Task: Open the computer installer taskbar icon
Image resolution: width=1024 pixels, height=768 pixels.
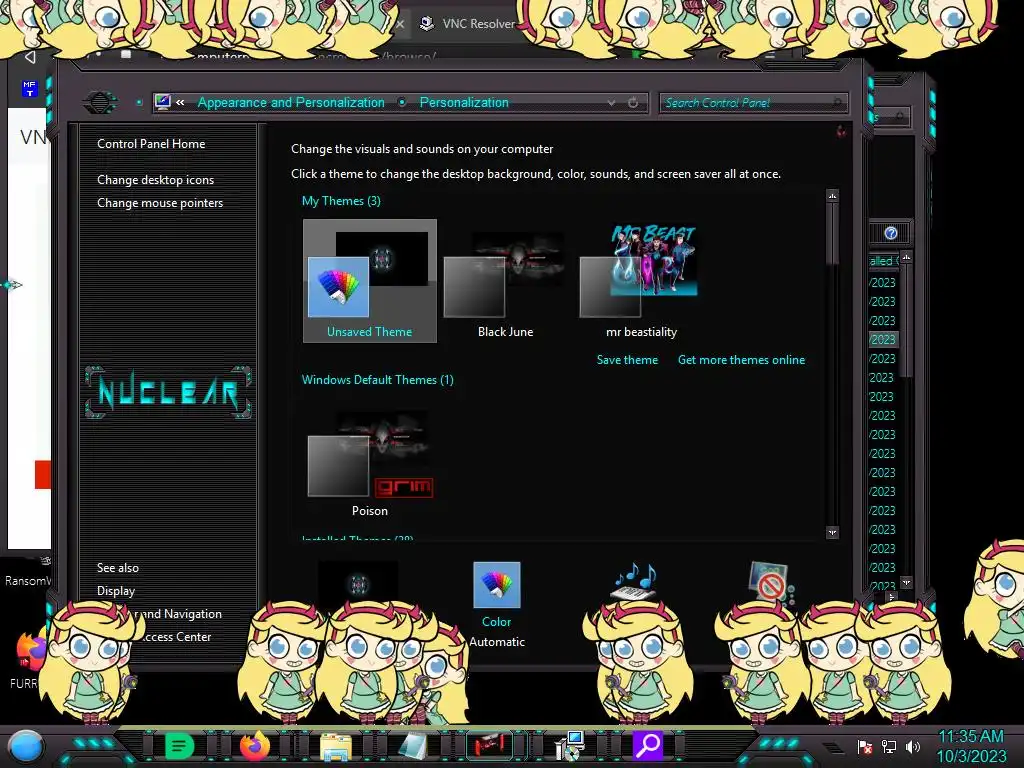Action: point(569,746)
